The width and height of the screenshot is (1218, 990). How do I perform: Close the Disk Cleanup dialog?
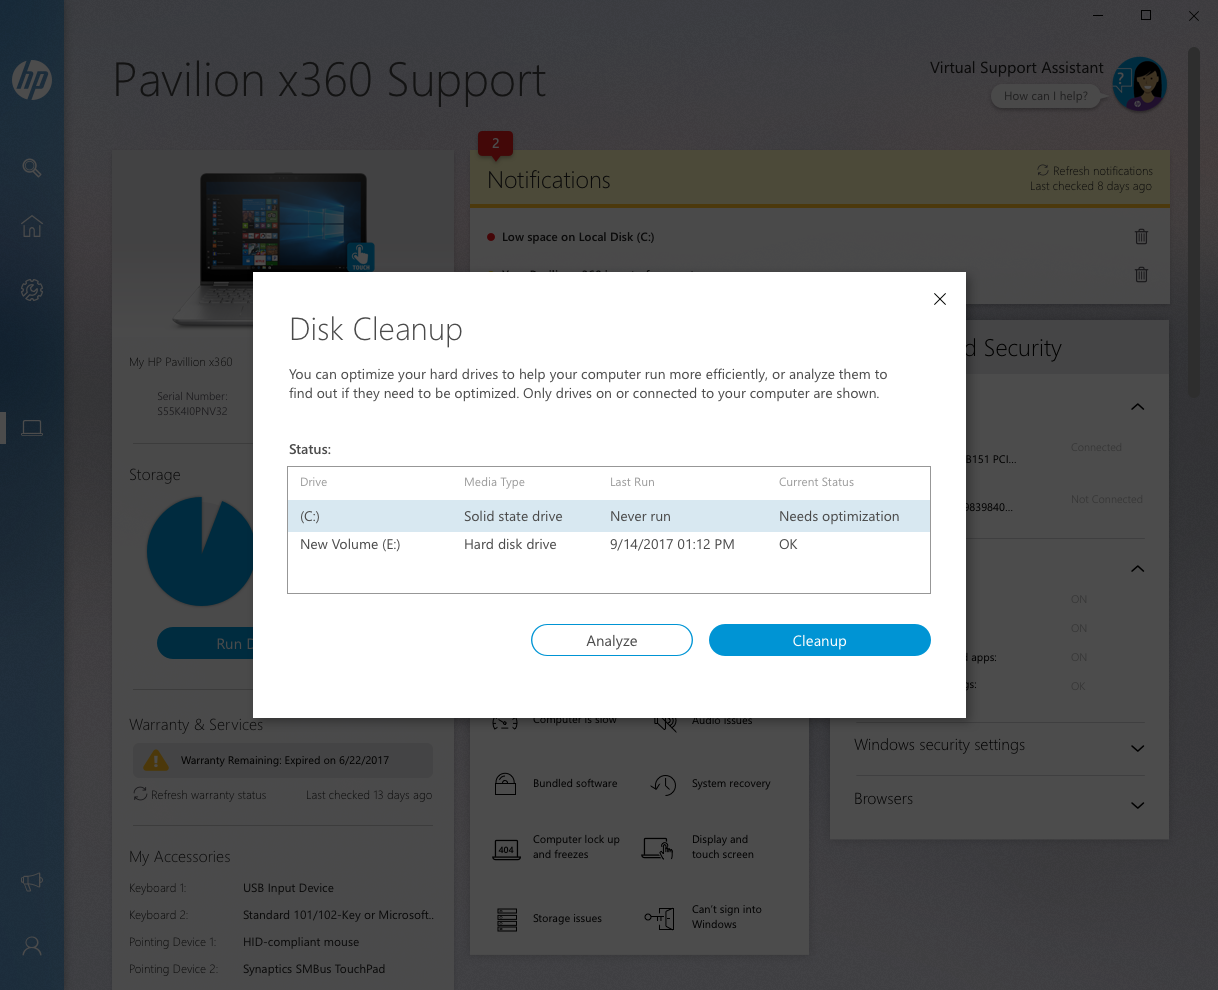[x=939, y=299]
